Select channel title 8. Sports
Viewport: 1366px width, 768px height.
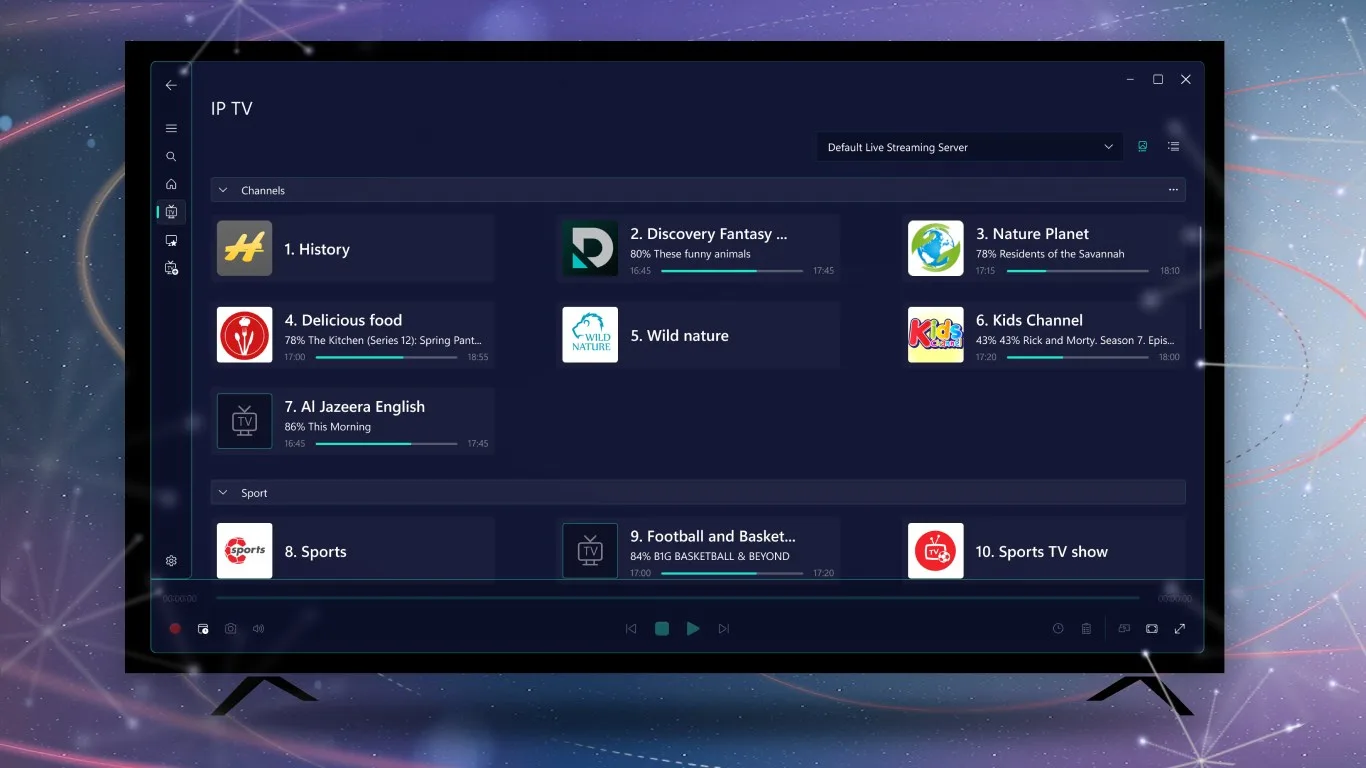click(315, 552)
